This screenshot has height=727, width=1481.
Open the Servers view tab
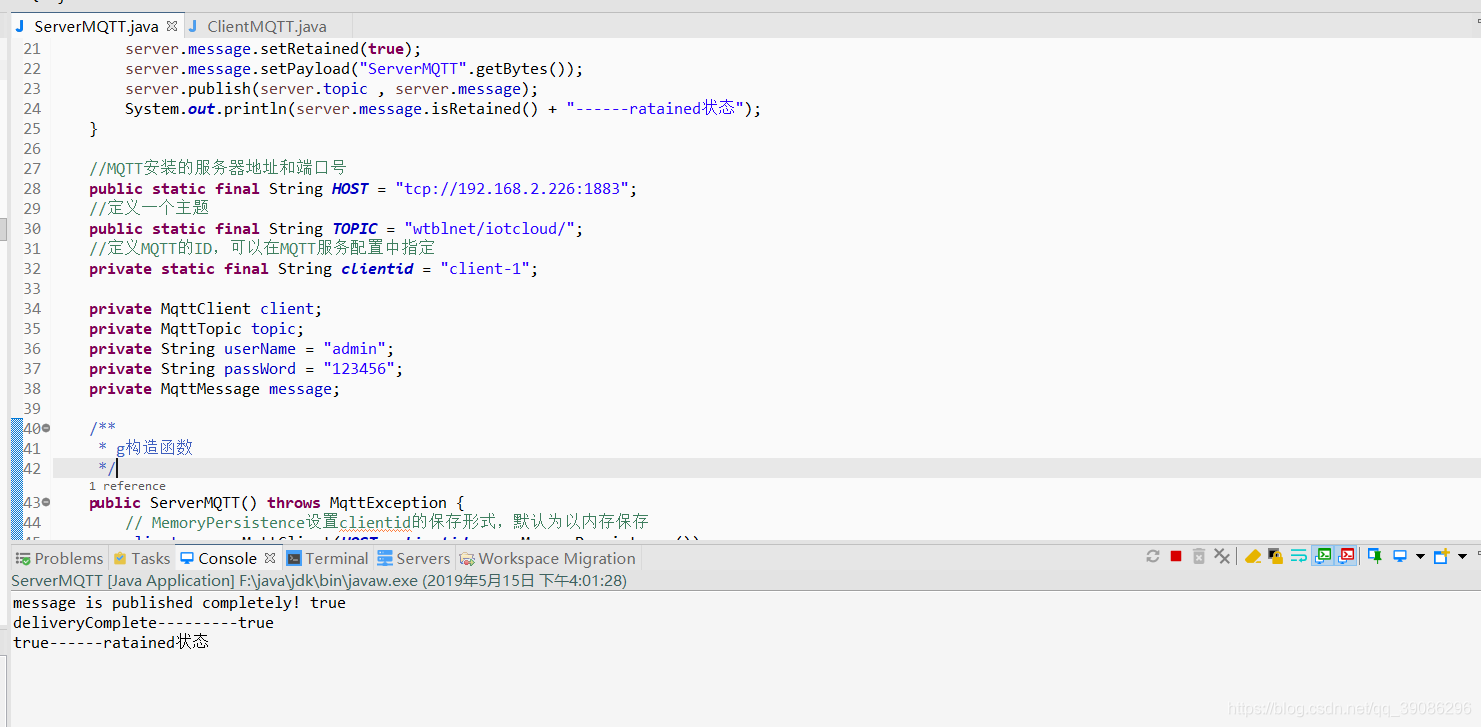[x=414, y=558]
